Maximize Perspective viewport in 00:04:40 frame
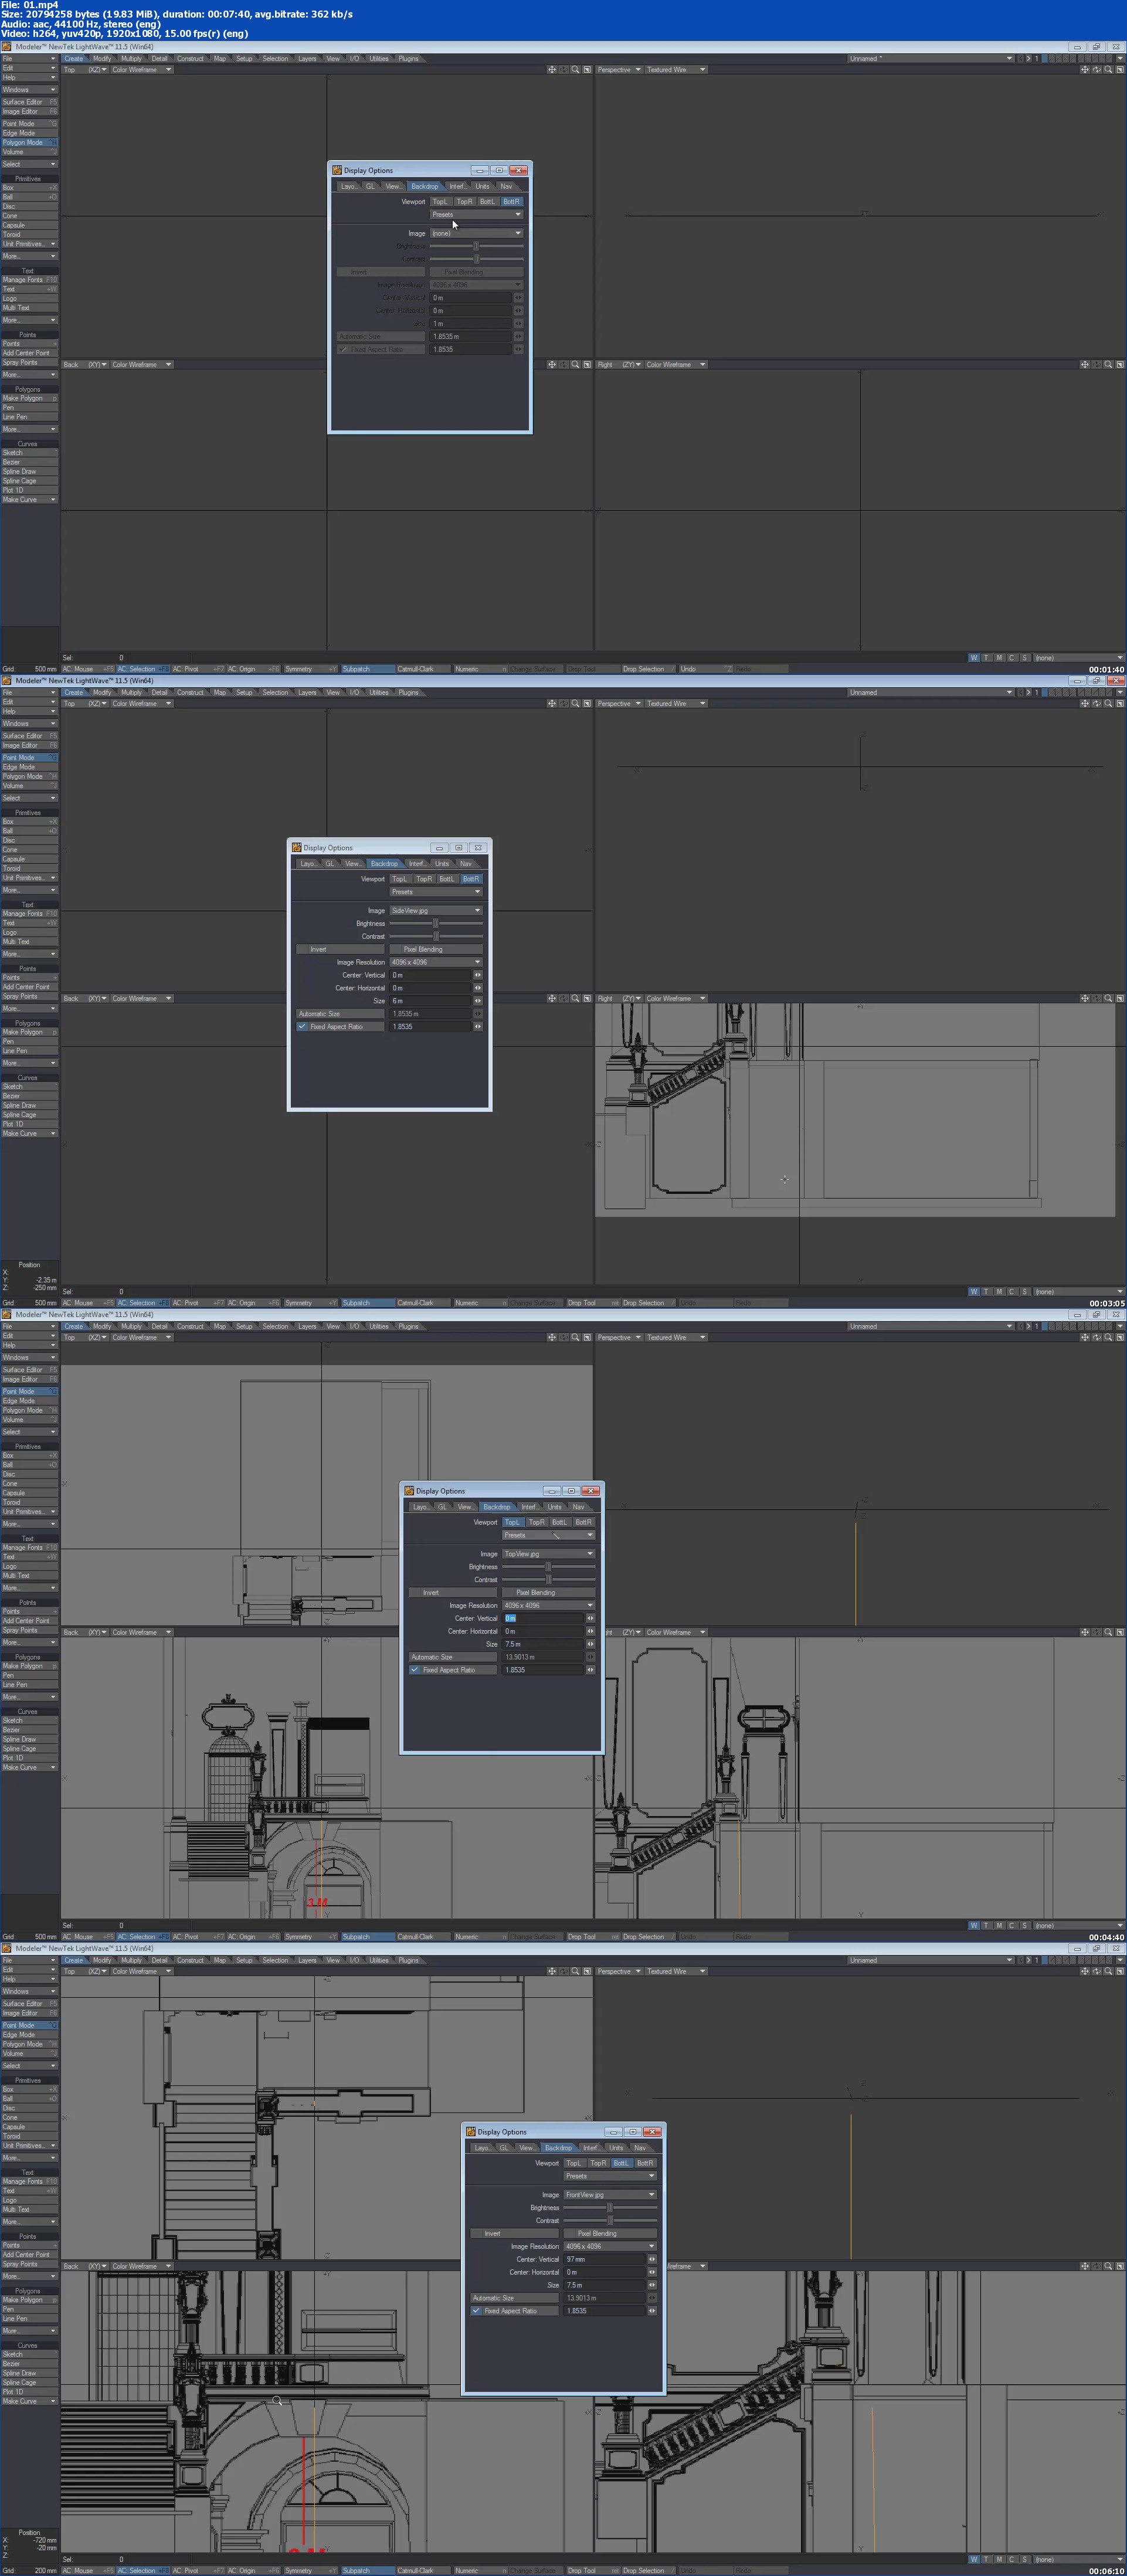This screenshot has width=1127, height=2576. click(1120, 1338)
